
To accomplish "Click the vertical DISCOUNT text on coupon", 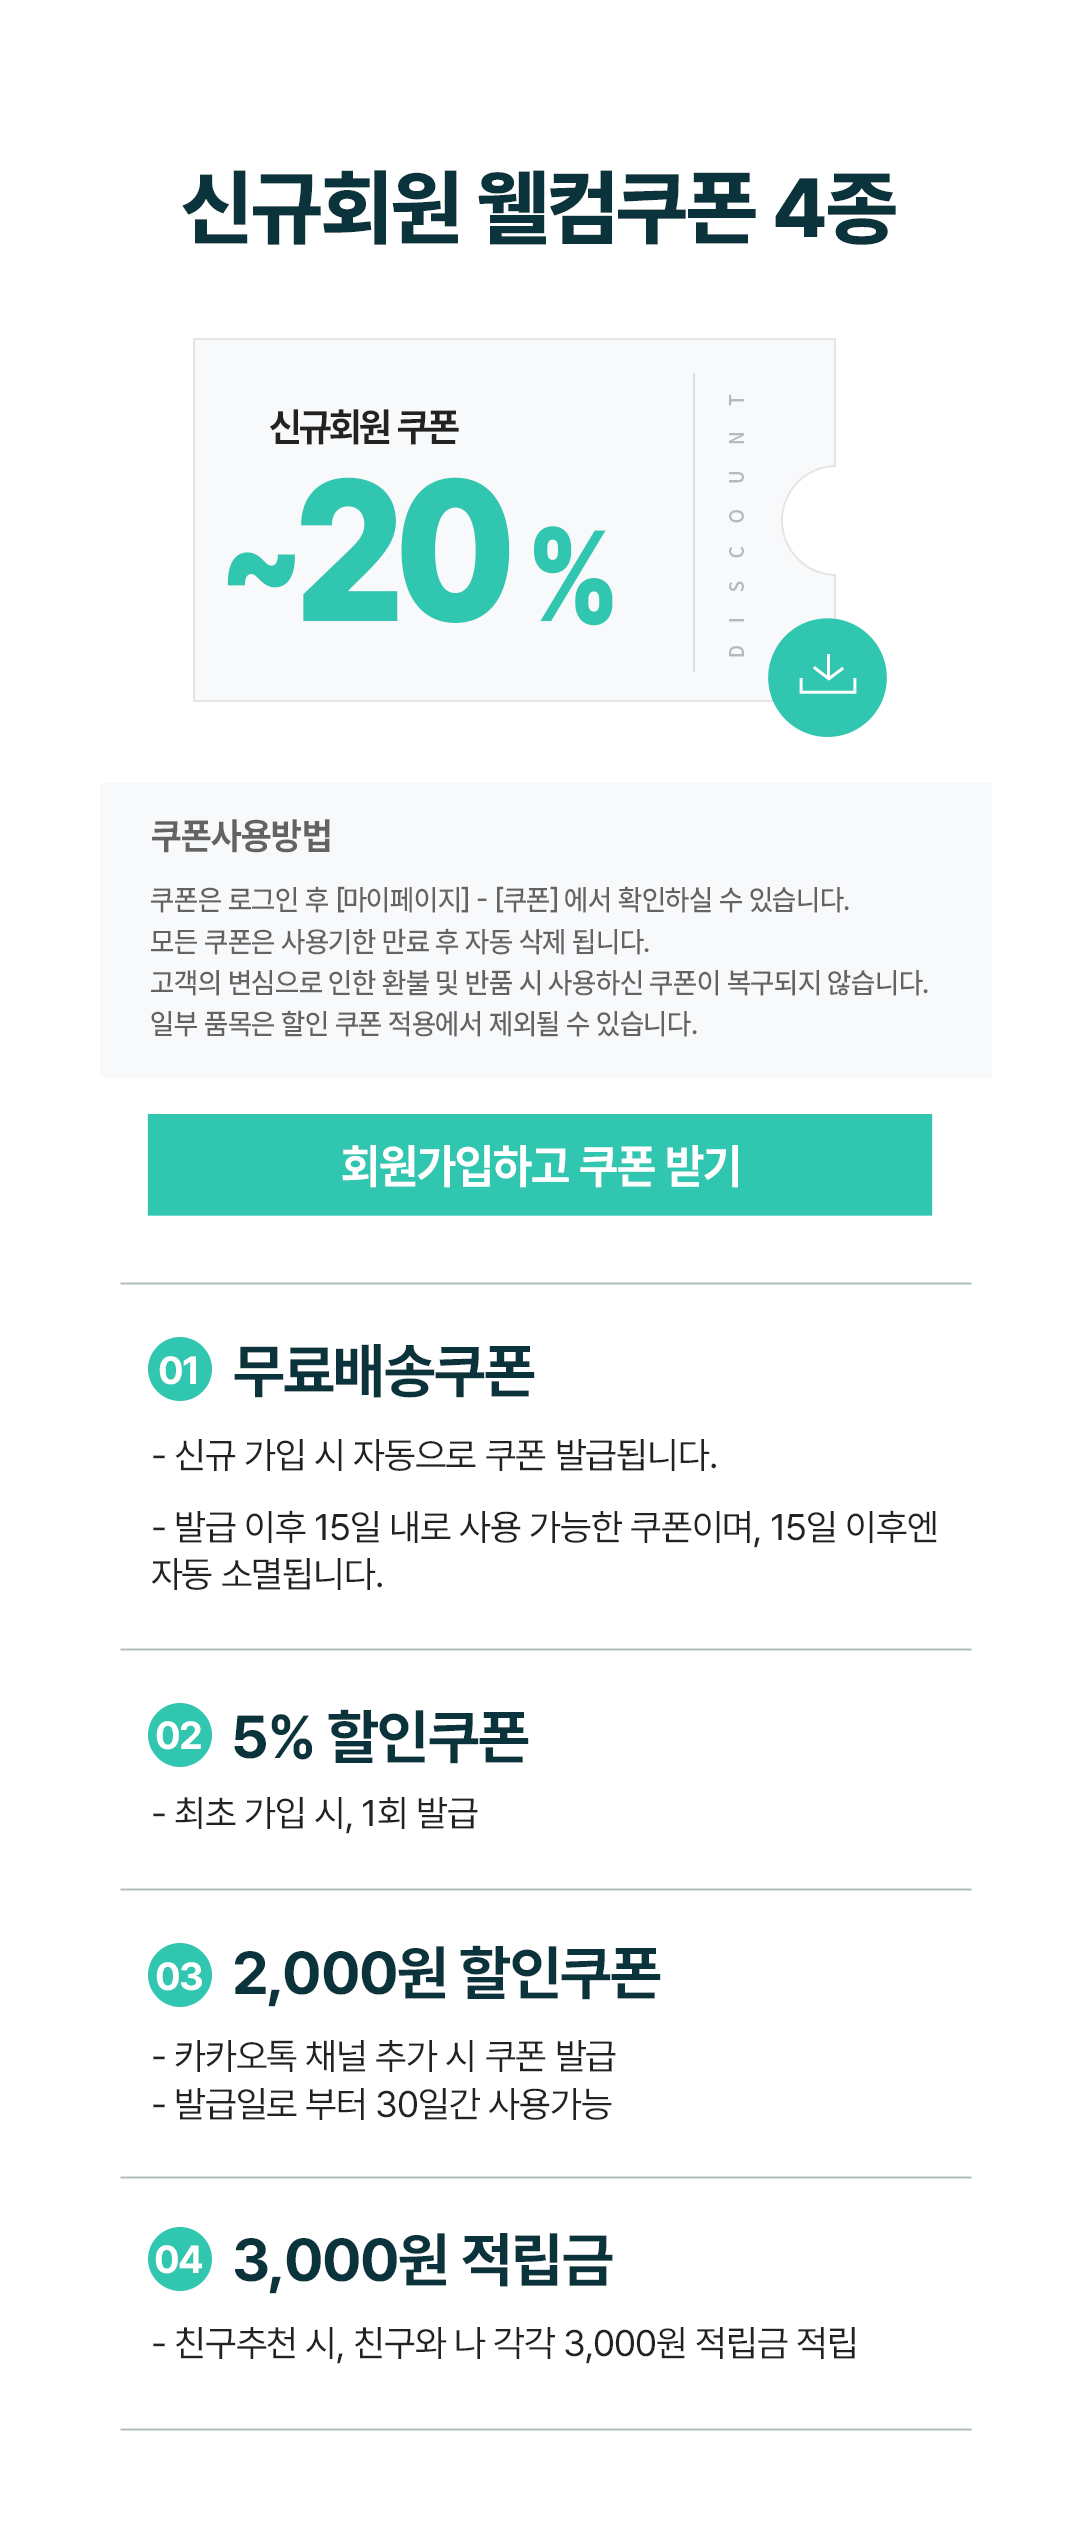I will click(737, 525).
